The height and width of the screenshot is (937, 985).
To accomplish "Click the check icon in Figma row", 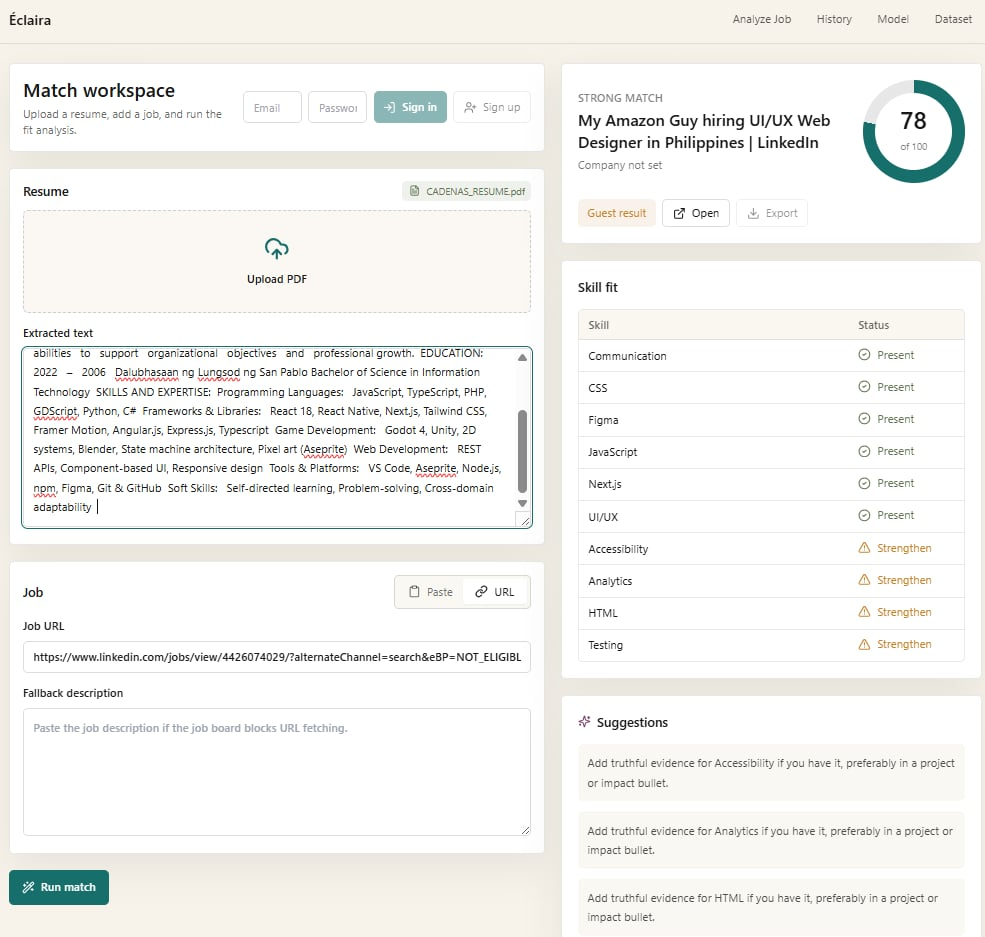I will 864,419.
